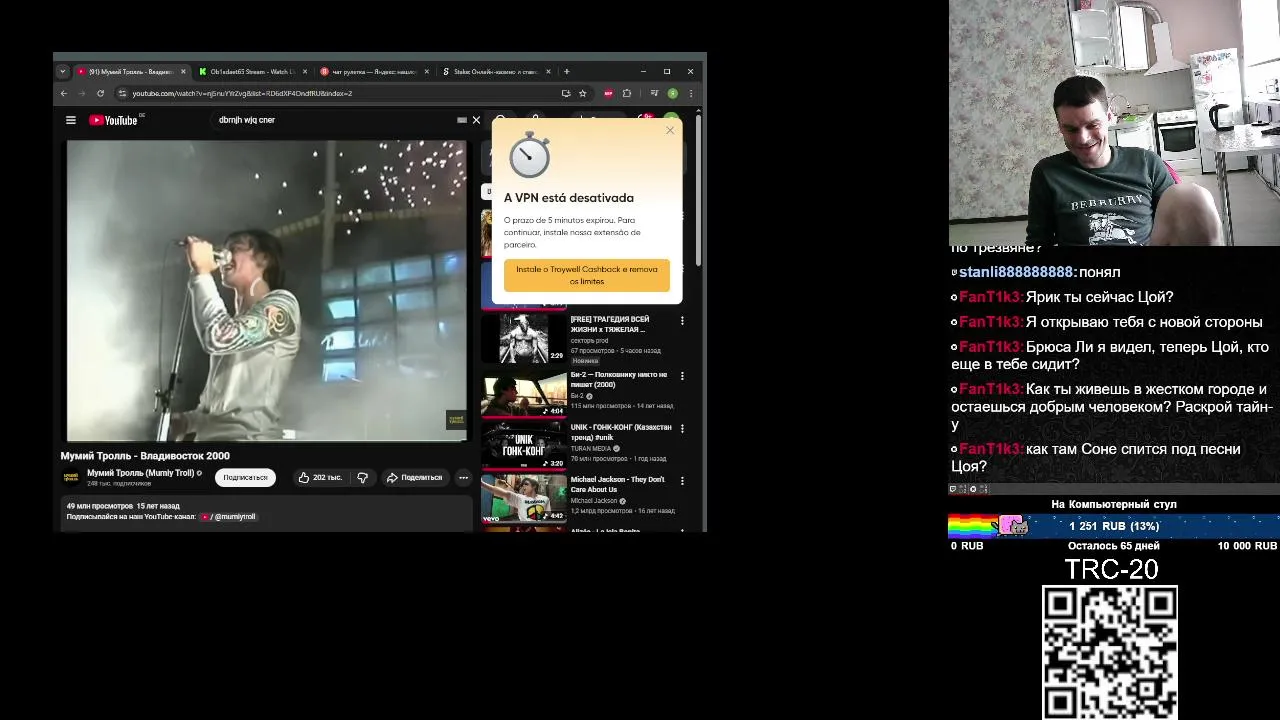This screenshot has height=720, width=1280.
Task: Open the @mumiytroll channel link
Action: (229, 517)
